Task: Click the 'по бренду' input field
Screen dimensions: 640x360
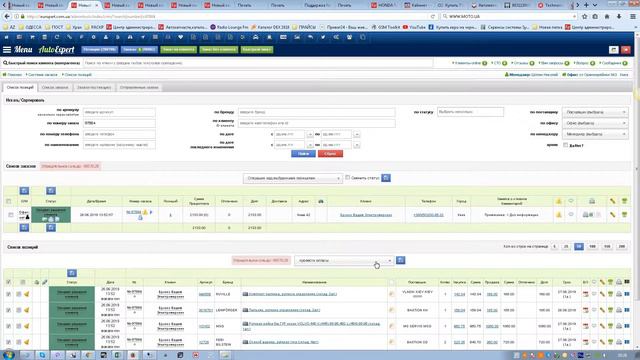Action: pyautogui.click(x=316, y=112)
